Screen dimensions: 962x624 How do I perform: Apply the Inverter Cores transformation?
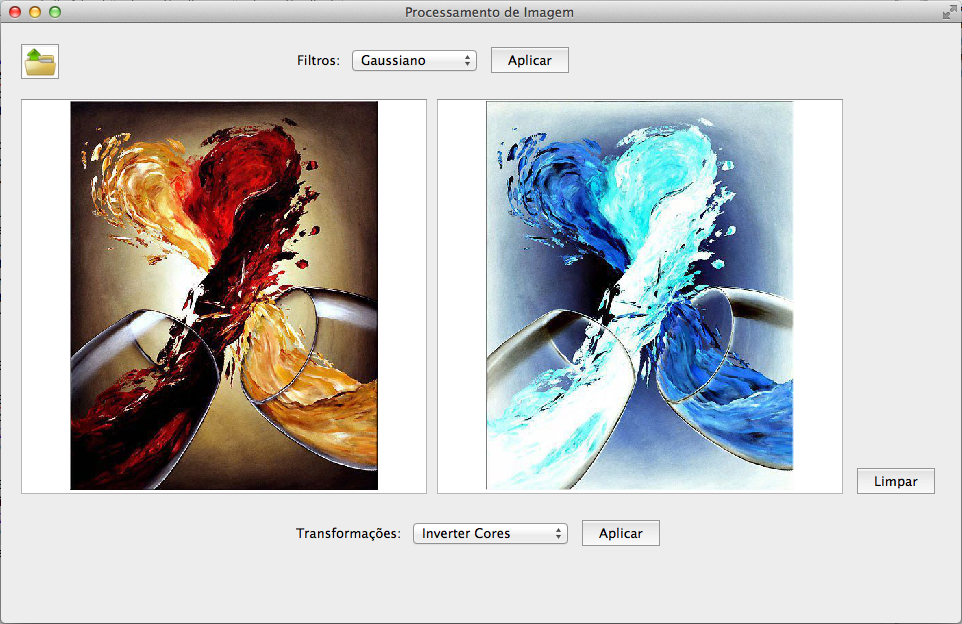[x=620, y=533]
